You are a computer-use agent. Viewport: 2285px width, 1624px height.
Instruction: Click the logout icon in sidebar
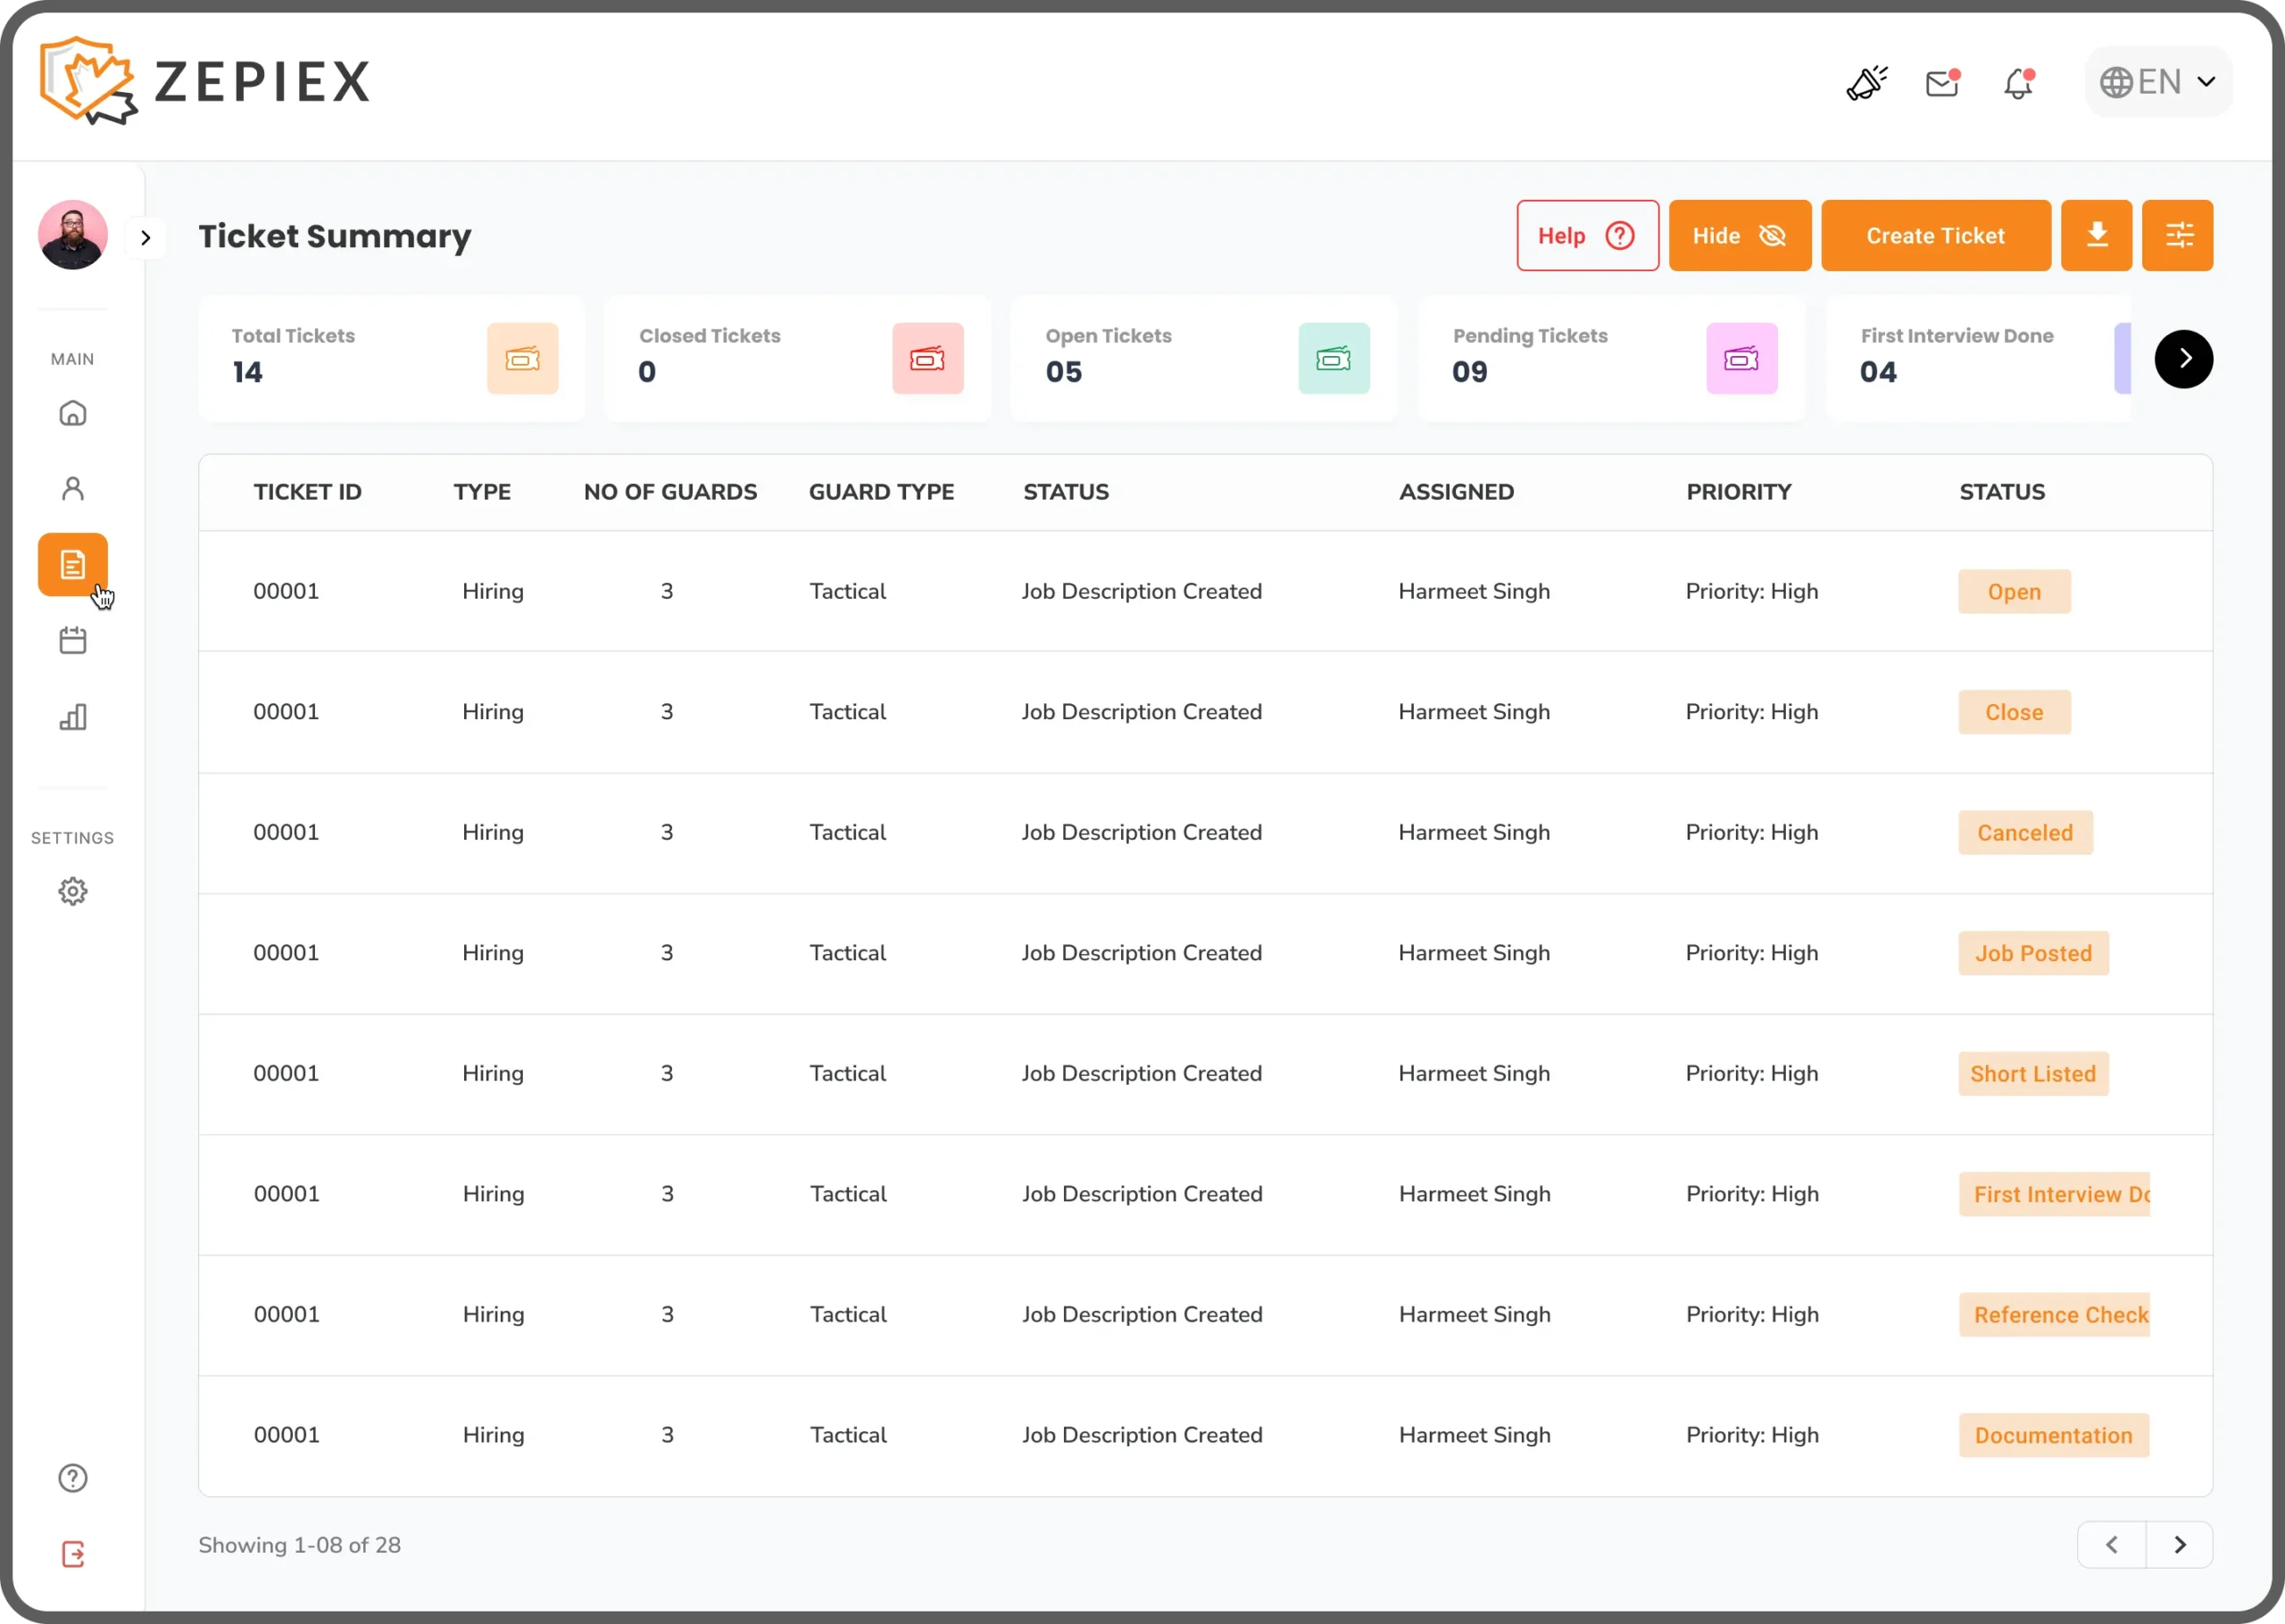(73, 1554)
